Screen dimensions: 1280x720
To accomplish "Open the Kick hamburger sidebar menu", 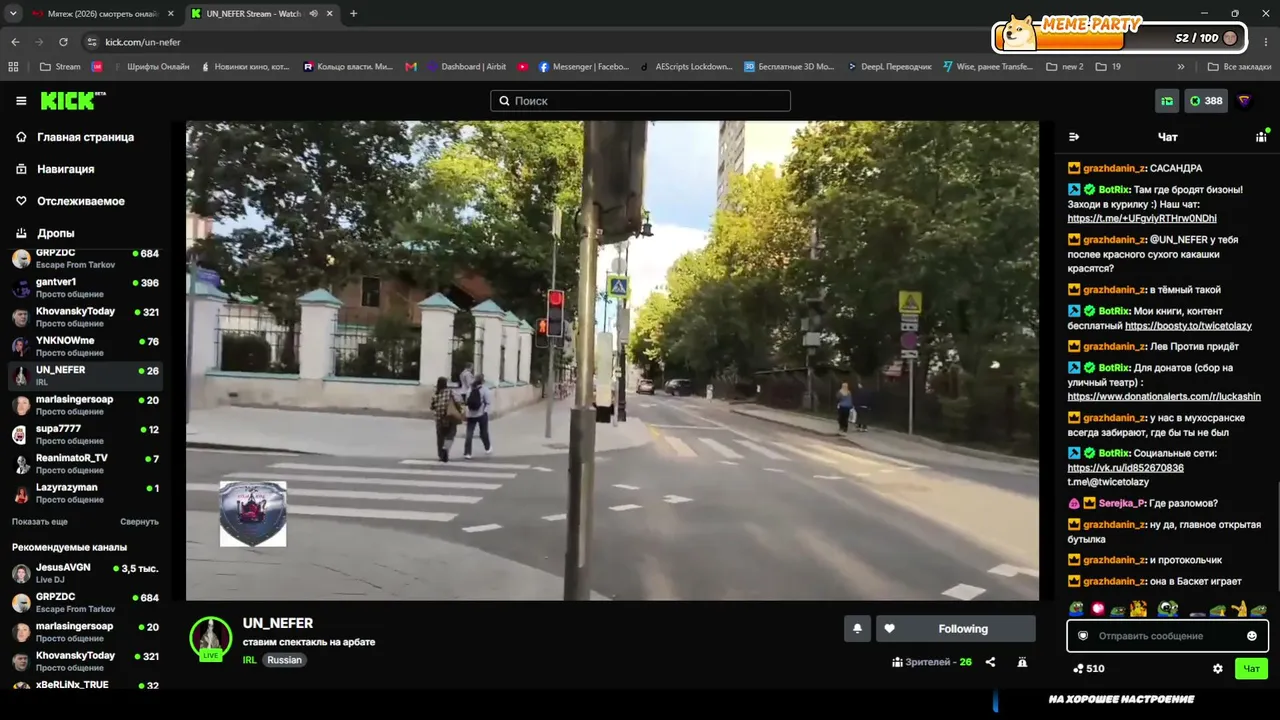I will pyautogui.click(x=21, y=101).
